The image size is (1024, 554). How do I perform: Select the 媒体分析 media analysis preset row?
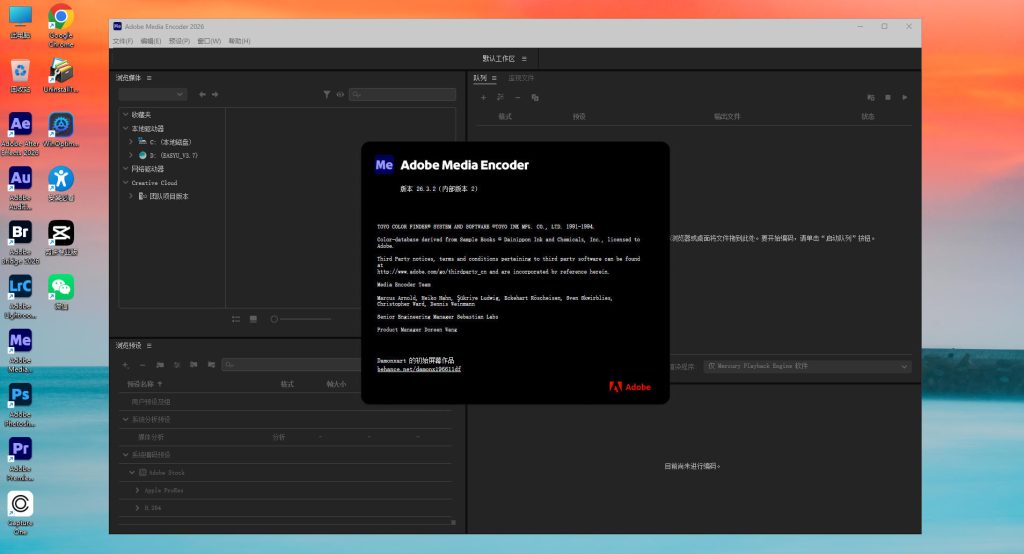coord(286,437)
